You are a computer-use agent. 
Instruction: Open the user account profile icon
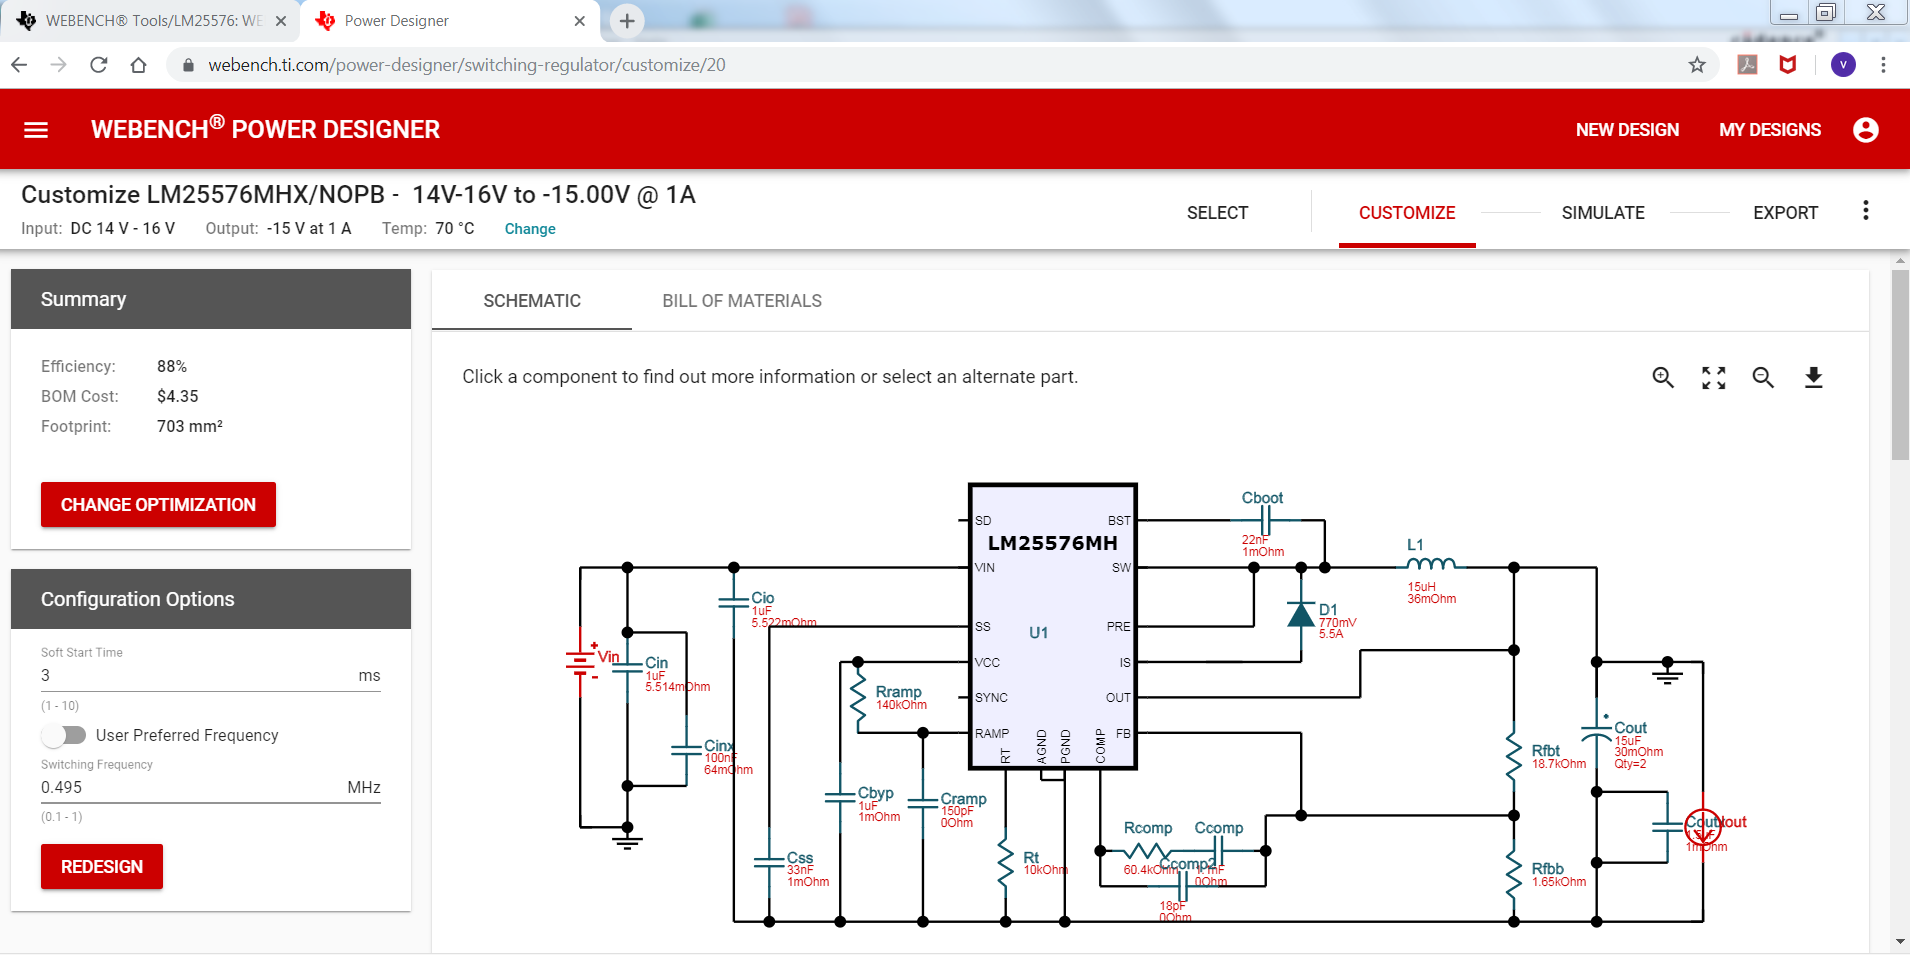tap(1865, 130)
